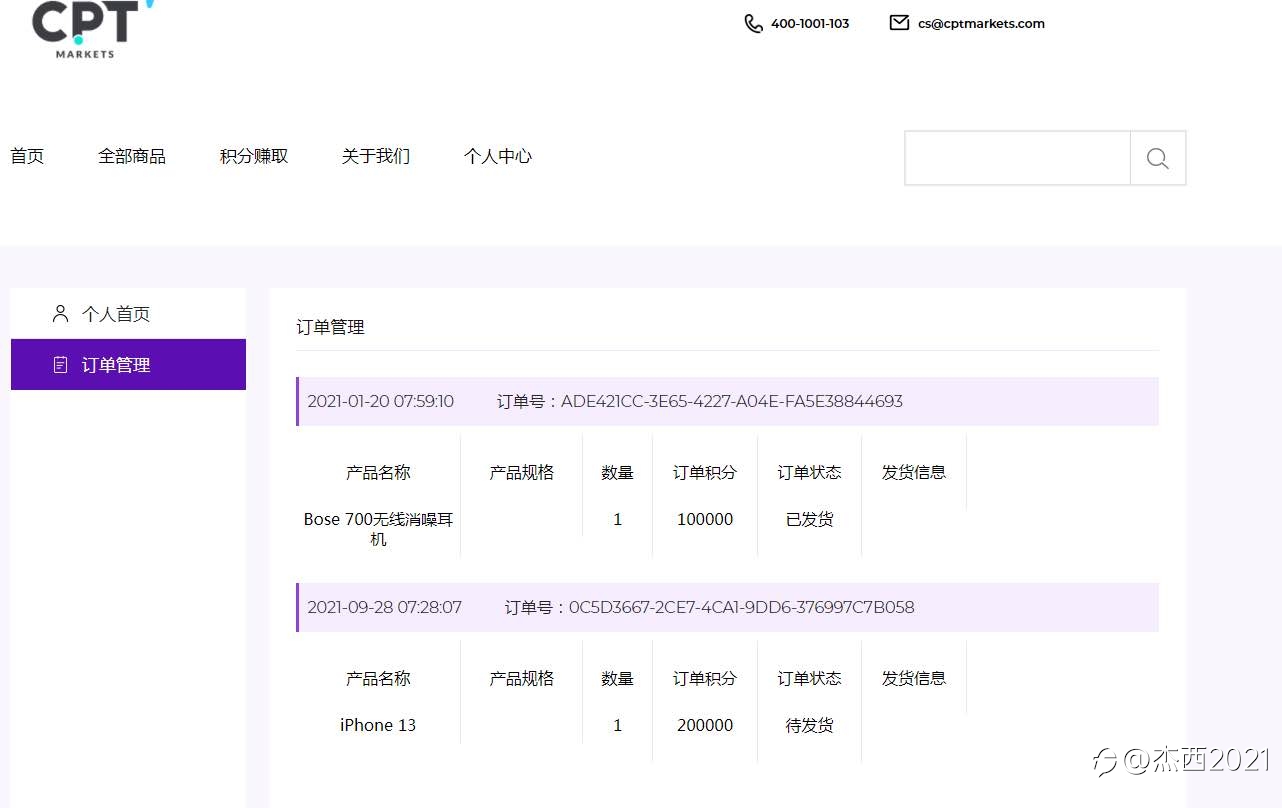Click the Bose 700无线消噪耳机 product name
This screenshot has height=808, width=1282.
pyautogui.click(x=378, y=529)
